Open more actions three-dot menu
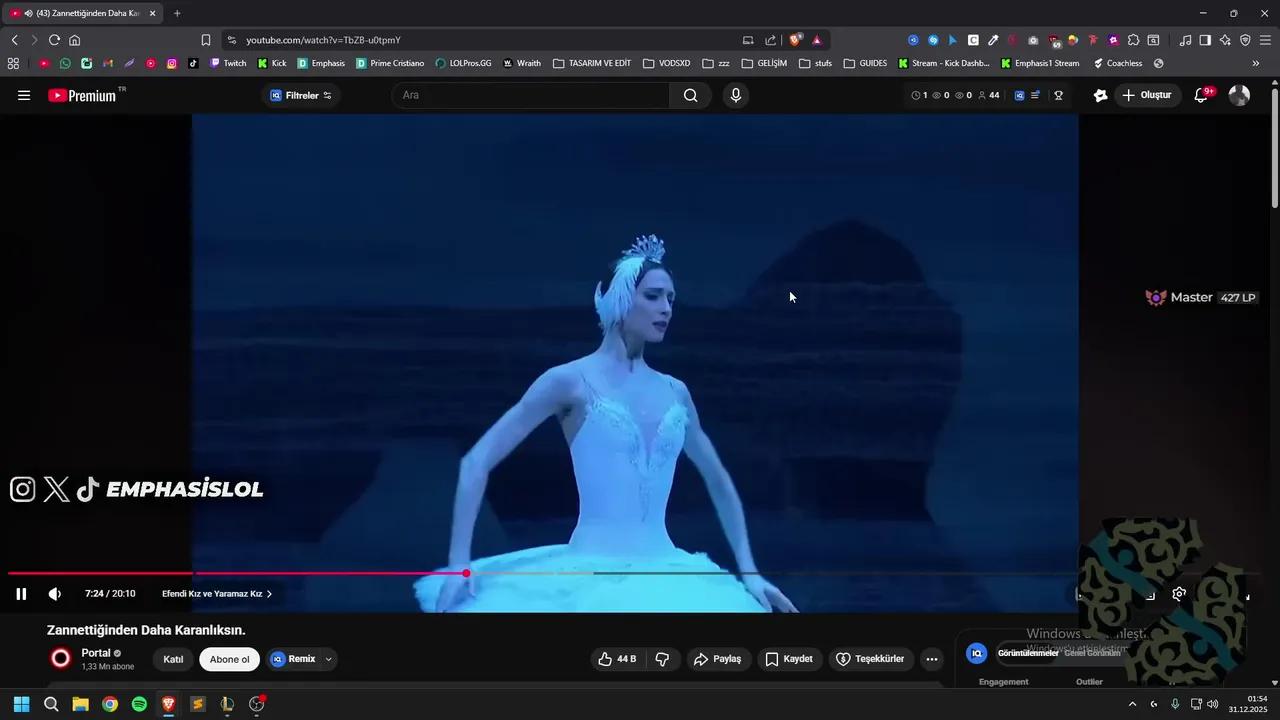Viewport: 1280px width, 720px height. point(932,659)
